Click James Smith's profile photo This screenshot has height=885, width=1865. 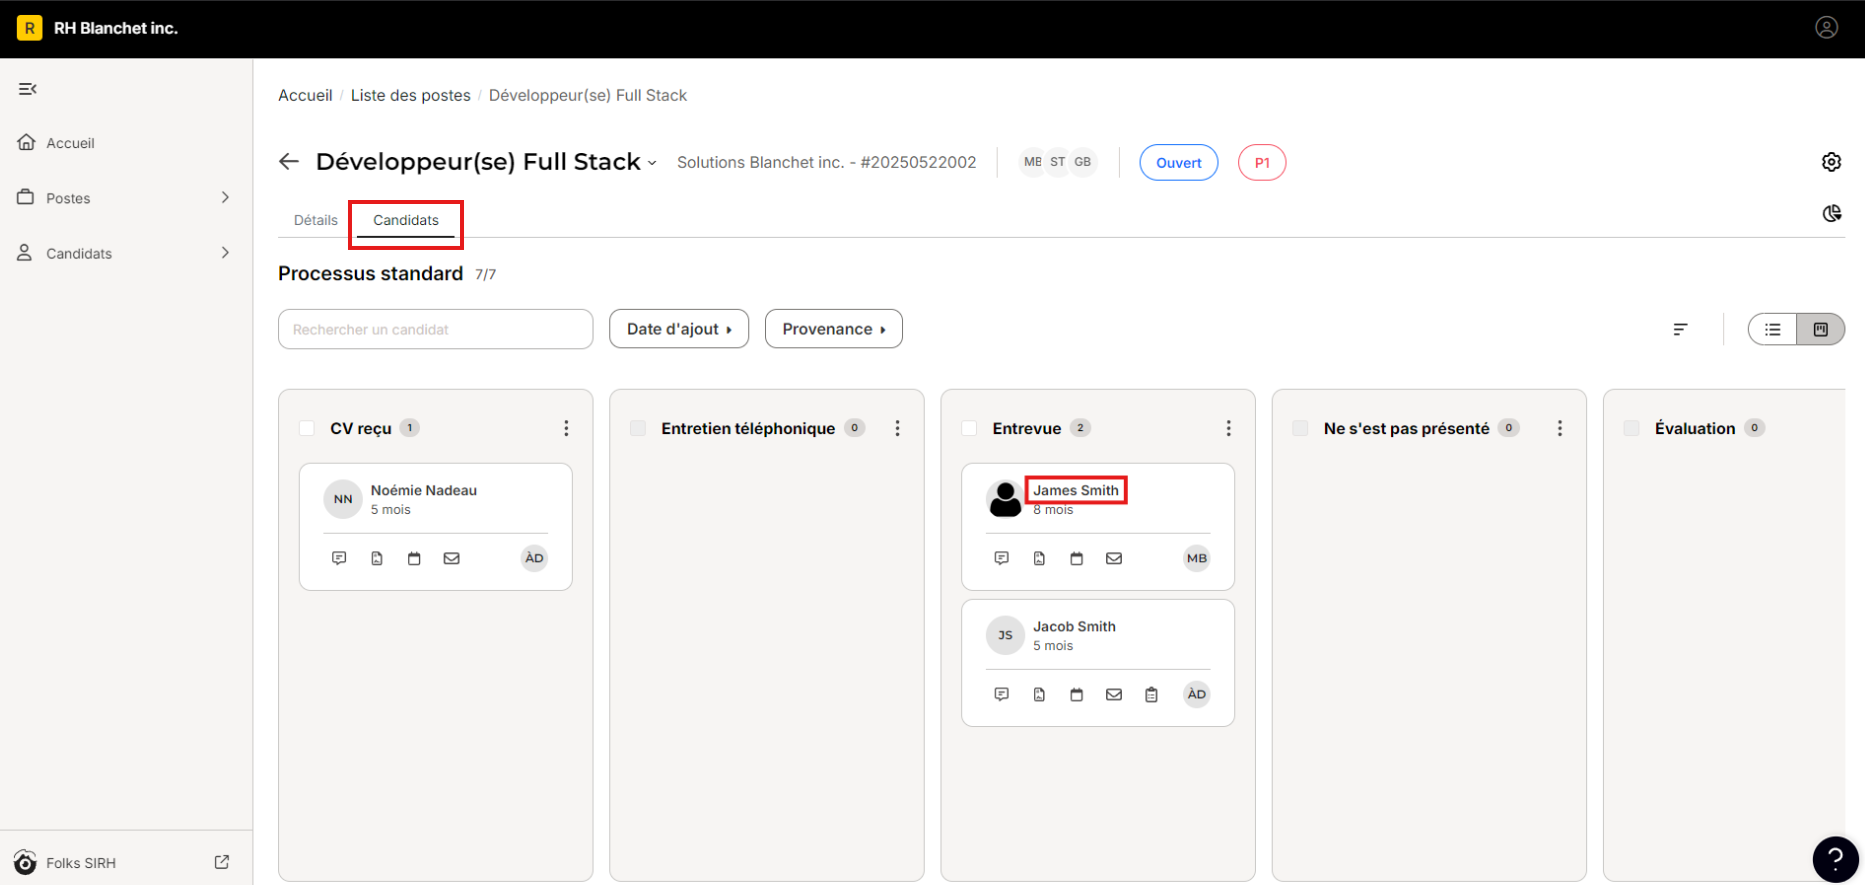(1005, 498)
